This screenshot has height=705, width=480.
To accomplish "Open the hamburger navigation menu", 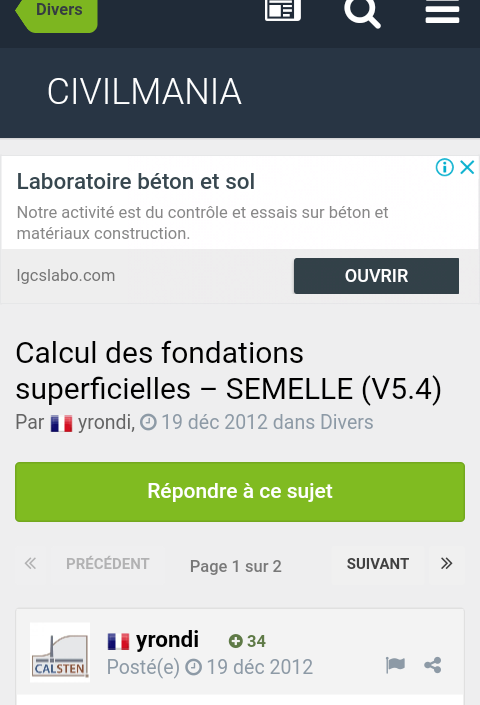I will tap(442, 12).
